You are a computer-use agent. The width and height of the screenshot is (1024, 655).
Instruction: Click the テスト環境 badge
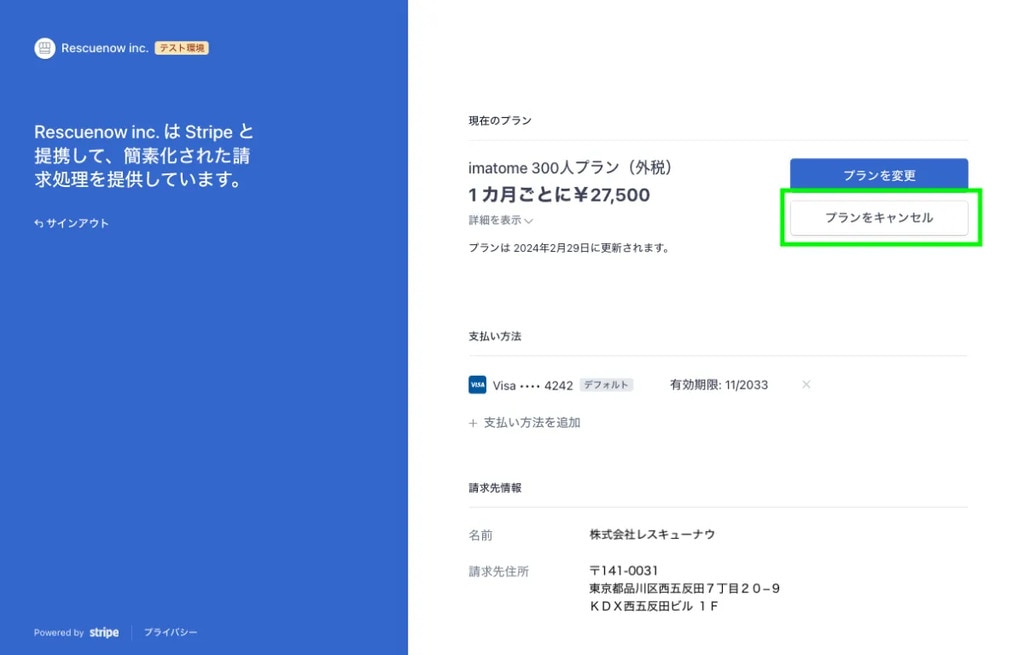click(181, 48)
